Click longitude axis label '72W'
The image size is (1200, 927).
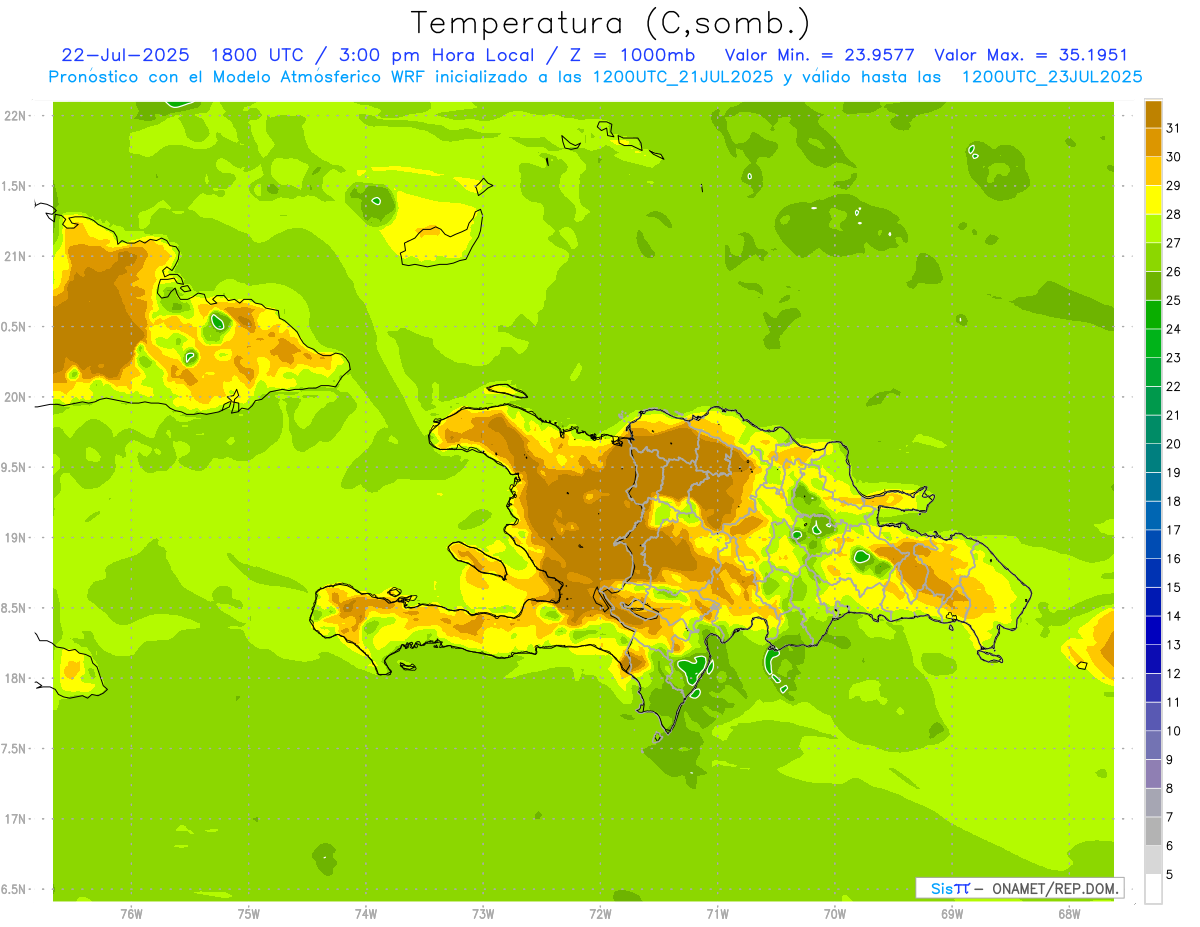pyautogui.click(x=600, y=914)
